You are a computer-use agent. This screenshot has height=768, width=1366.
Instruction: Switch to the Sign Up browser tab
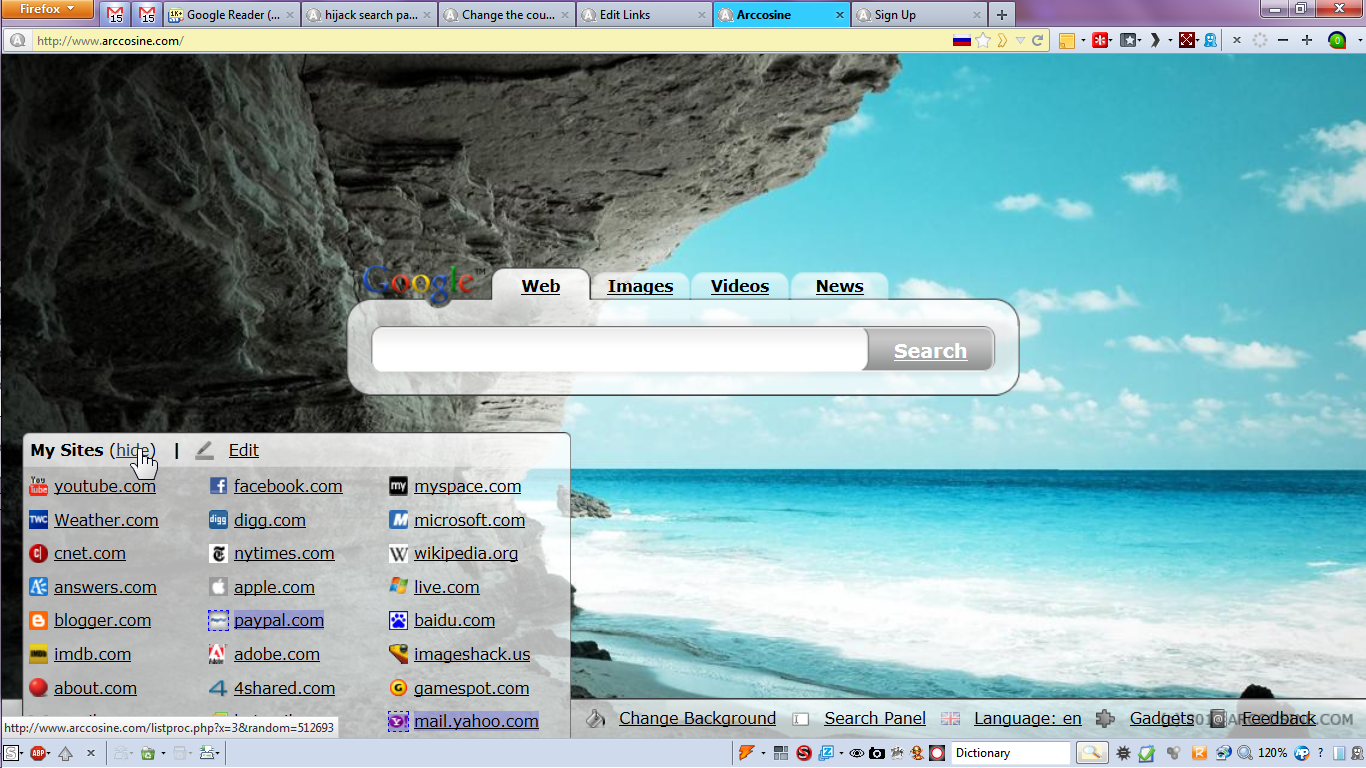coord(920,15)
